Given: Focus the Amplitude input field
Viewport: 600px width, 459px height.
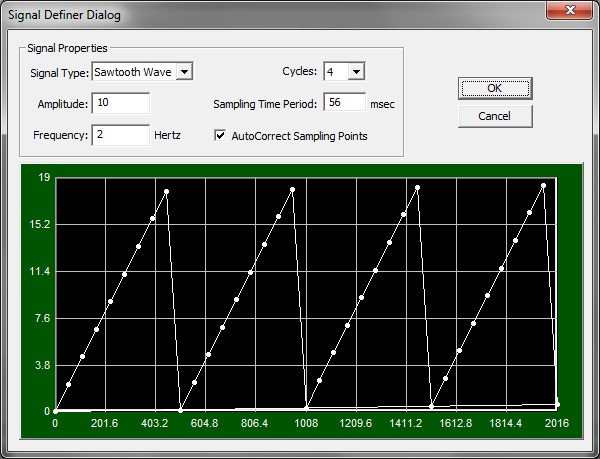Looking at the screenshot, I should tap(121, 103).
